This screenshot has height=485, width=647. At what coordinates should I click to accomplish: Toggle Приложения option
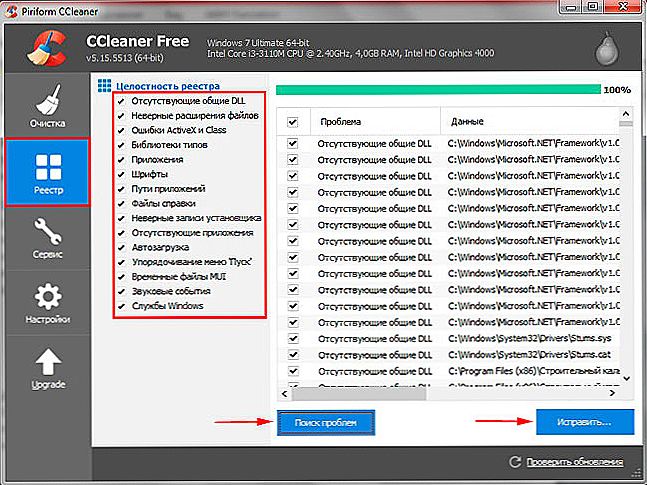tap(121, 160)
